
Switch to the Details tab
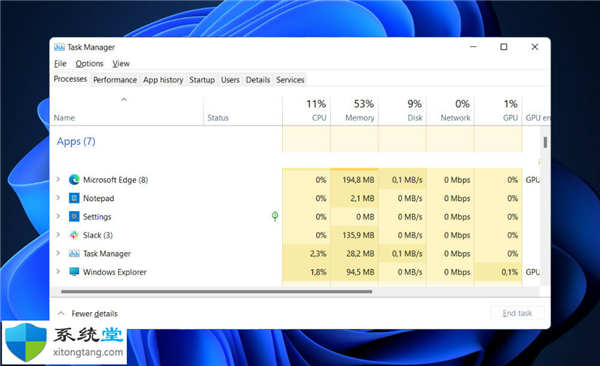pyautogui.click(x=258, y=80)
